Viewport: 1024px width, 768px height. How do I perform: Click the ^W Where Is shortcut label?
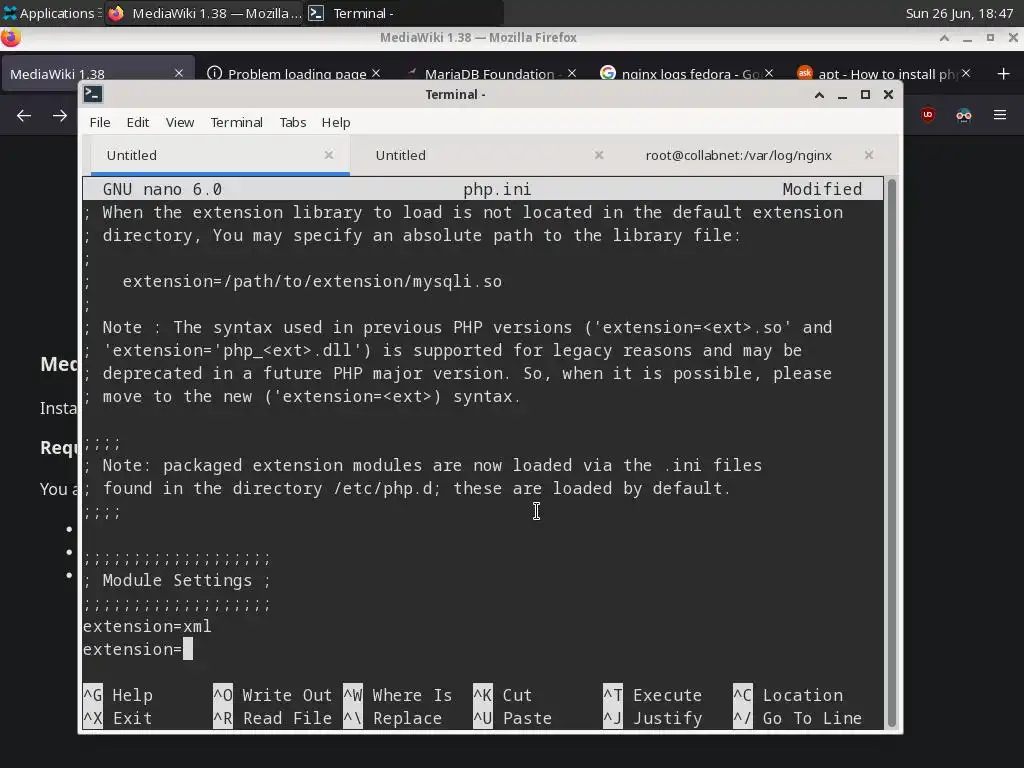[x=398, y=695]
